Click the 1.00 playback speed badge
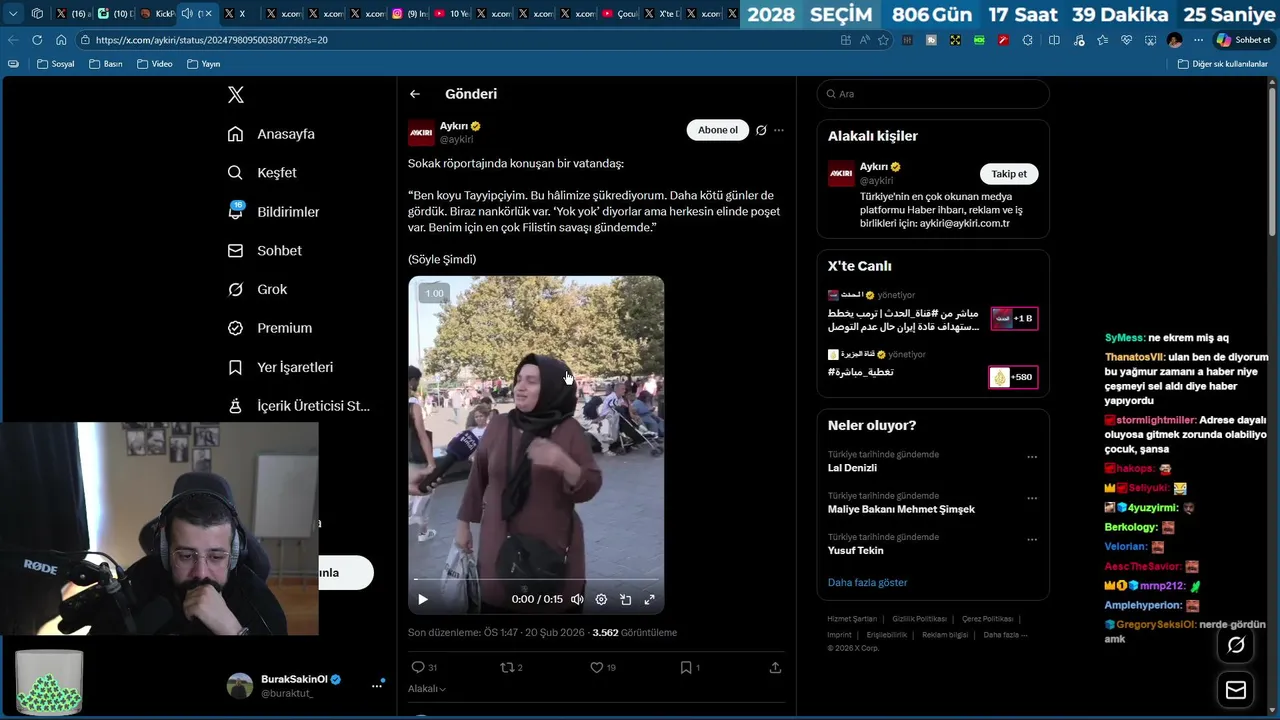Image resolution: width=1280 pixels, height=720 pixels. tap(434, 293)
